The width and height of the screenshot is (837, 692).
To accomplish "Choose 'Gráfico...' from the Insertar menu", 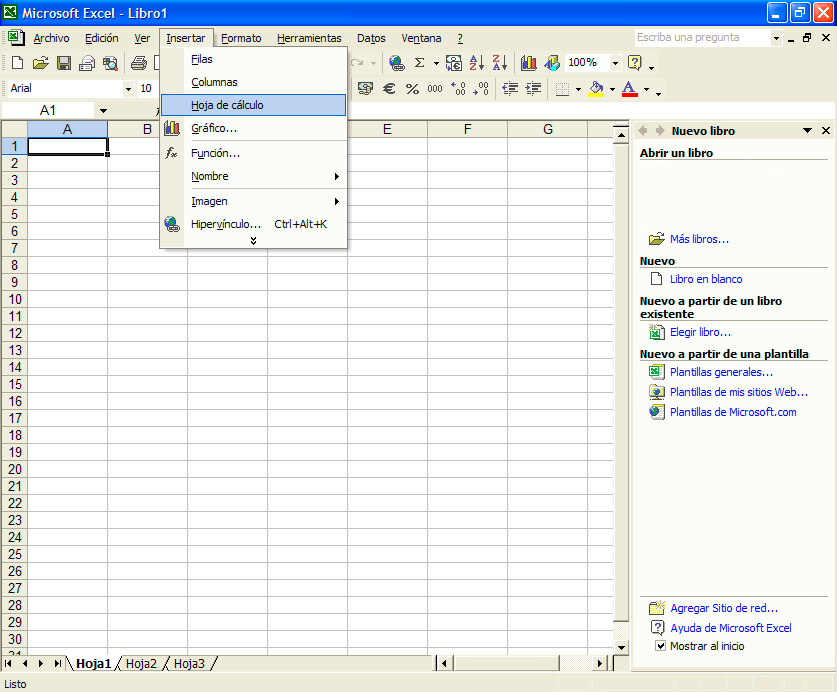I will 254,128.
